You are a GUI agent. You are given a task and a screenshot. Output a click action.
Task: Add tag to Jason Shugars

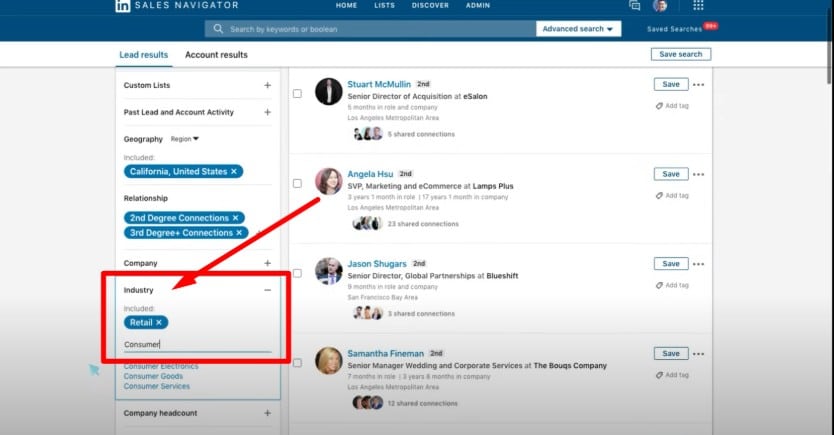672,286
